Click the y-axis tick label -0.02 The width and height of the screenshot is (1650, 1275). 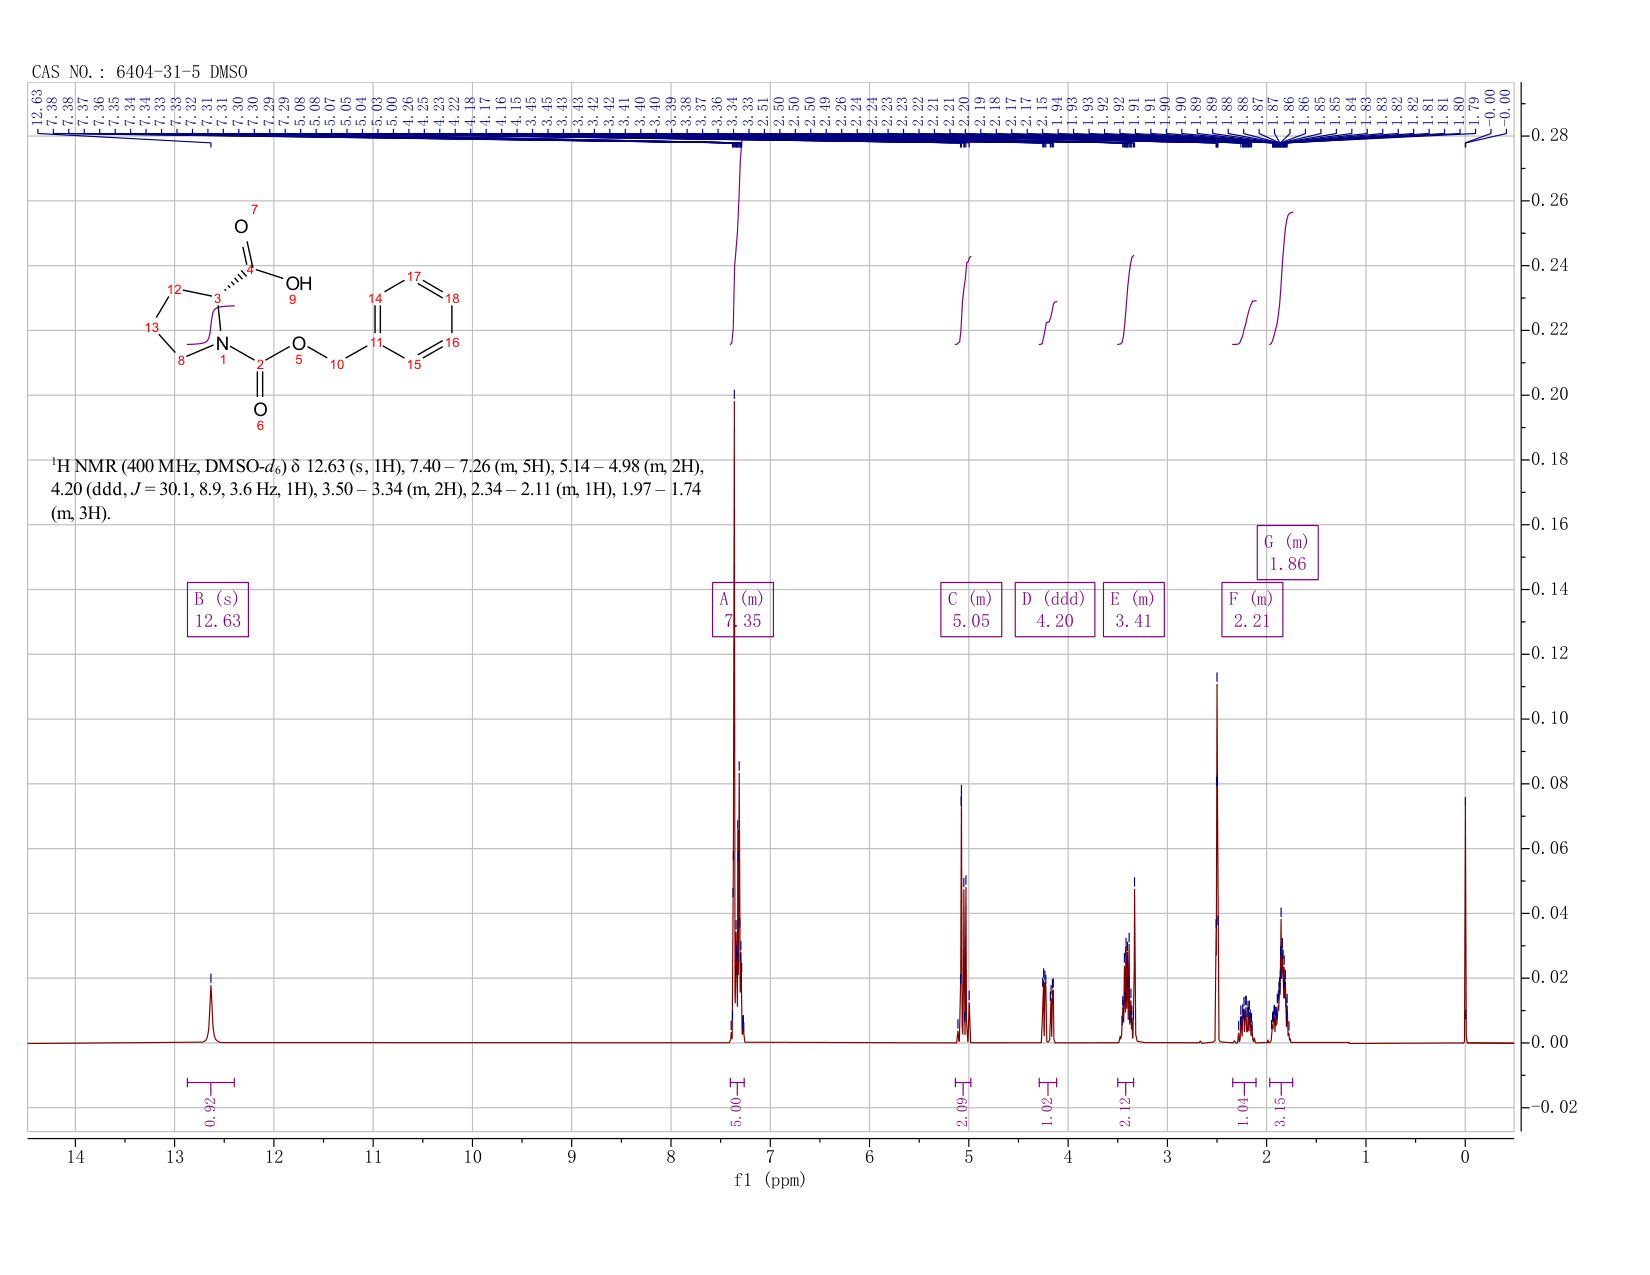(1554, 1107)
